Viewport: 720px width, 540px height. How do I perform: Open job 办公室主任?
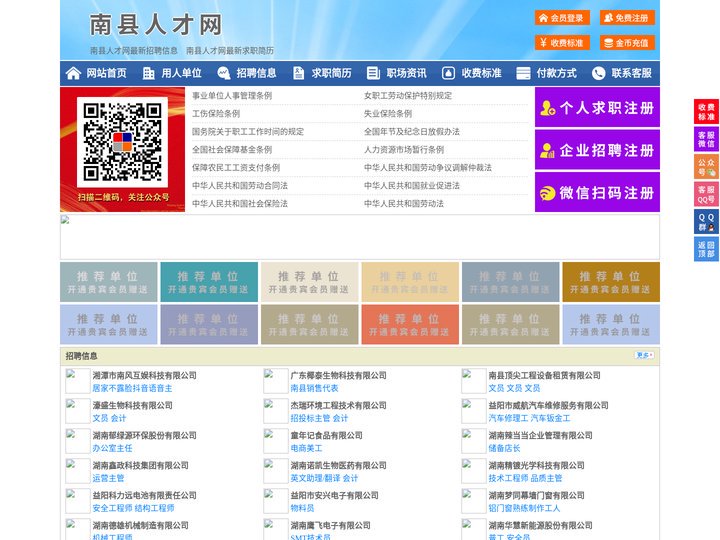[112, 448]
